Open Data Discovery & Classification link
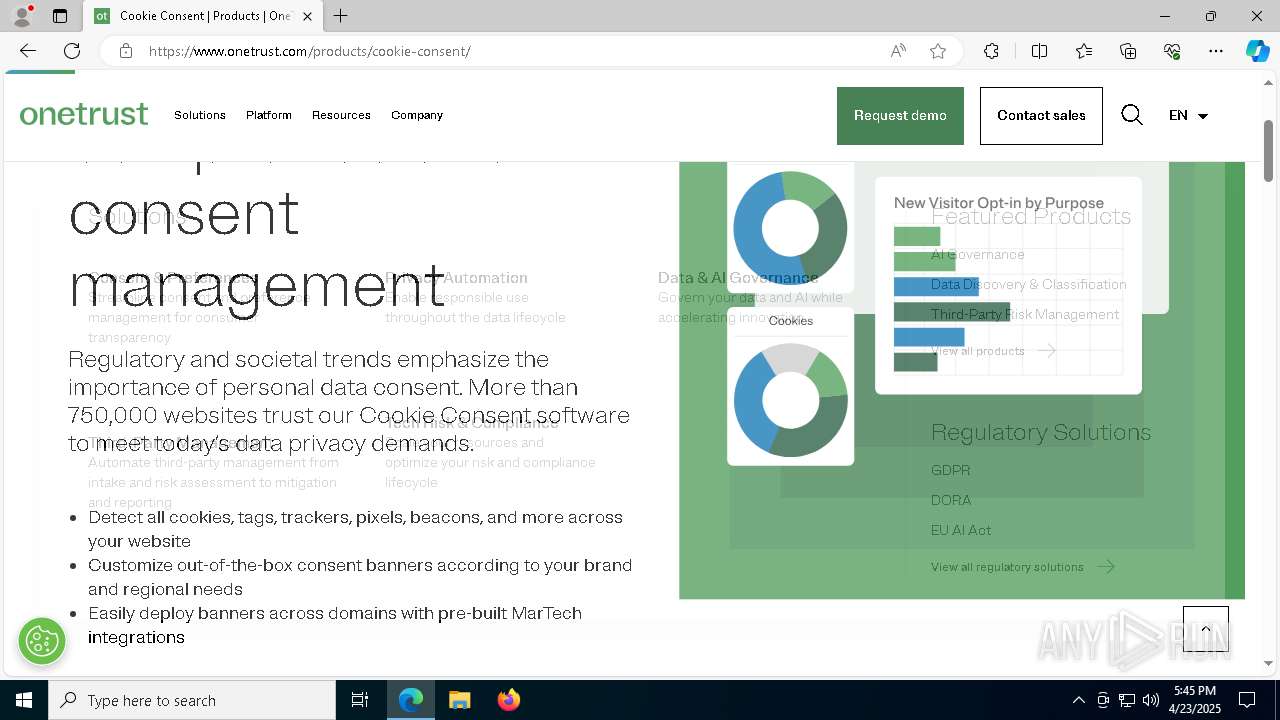This screenshot has height=720, width=1280. click(x=1028, y=285)
